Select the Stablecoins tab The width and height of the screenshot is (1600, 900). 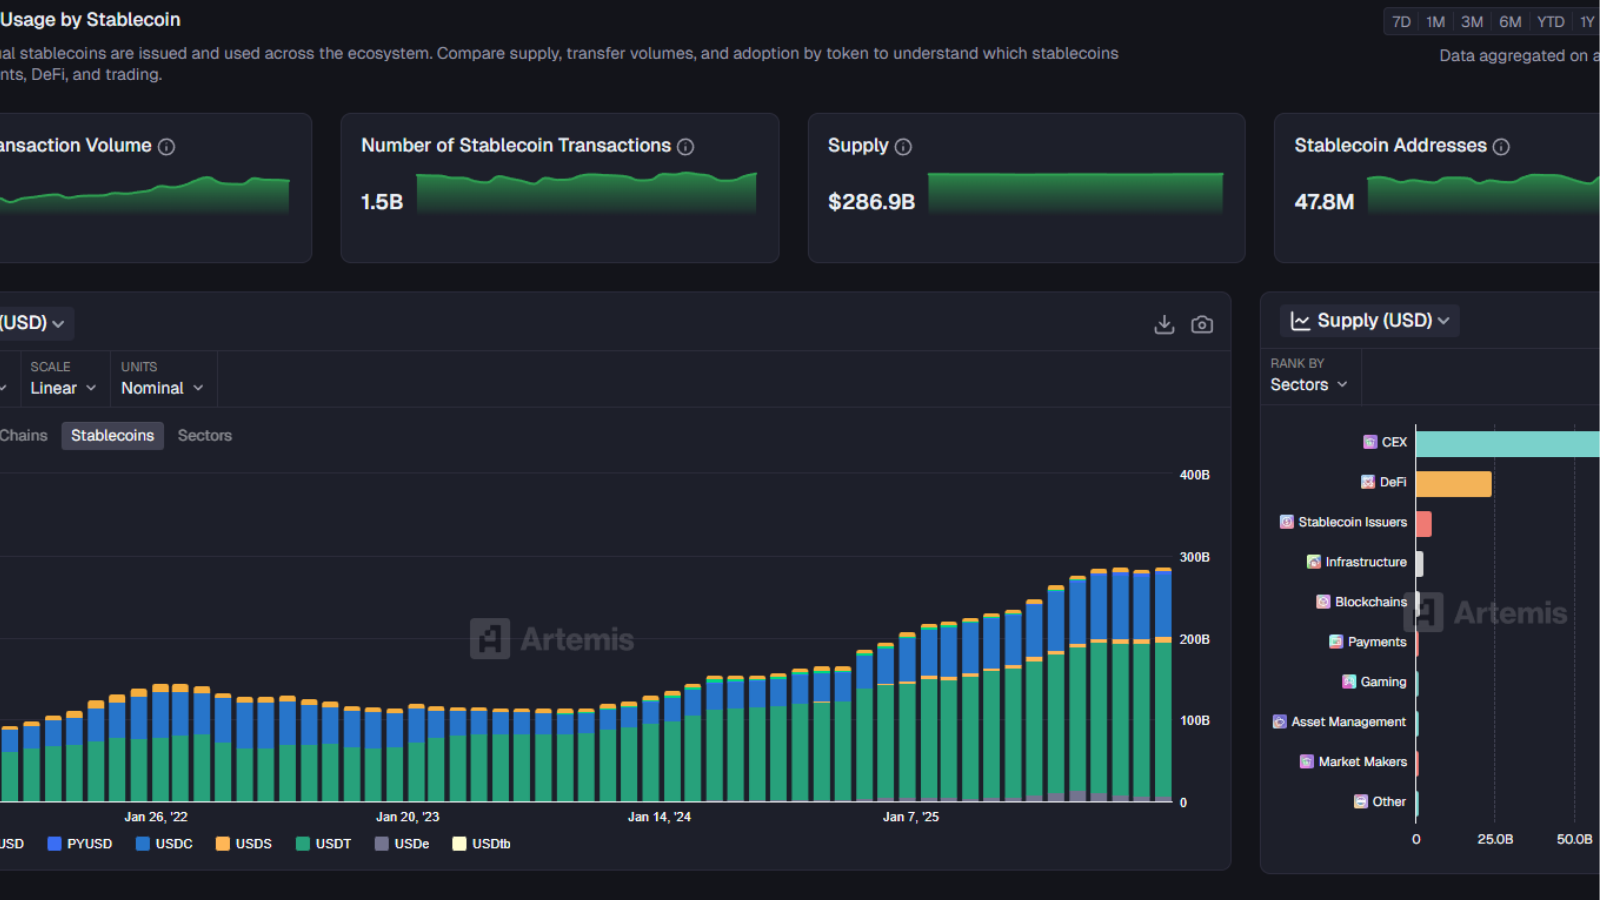tap(113, 436)
